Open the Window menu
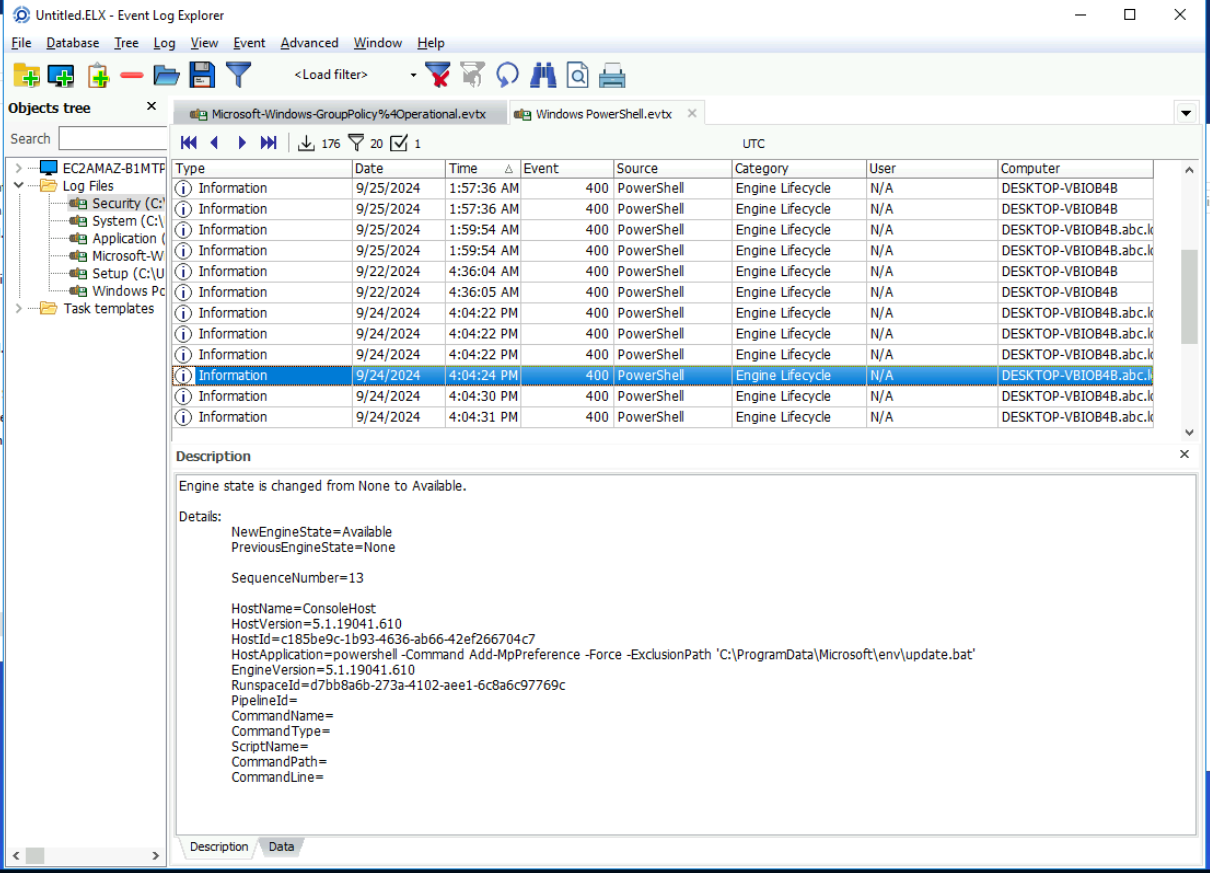The image size is (1210, 873). click(x=378, y=43)
